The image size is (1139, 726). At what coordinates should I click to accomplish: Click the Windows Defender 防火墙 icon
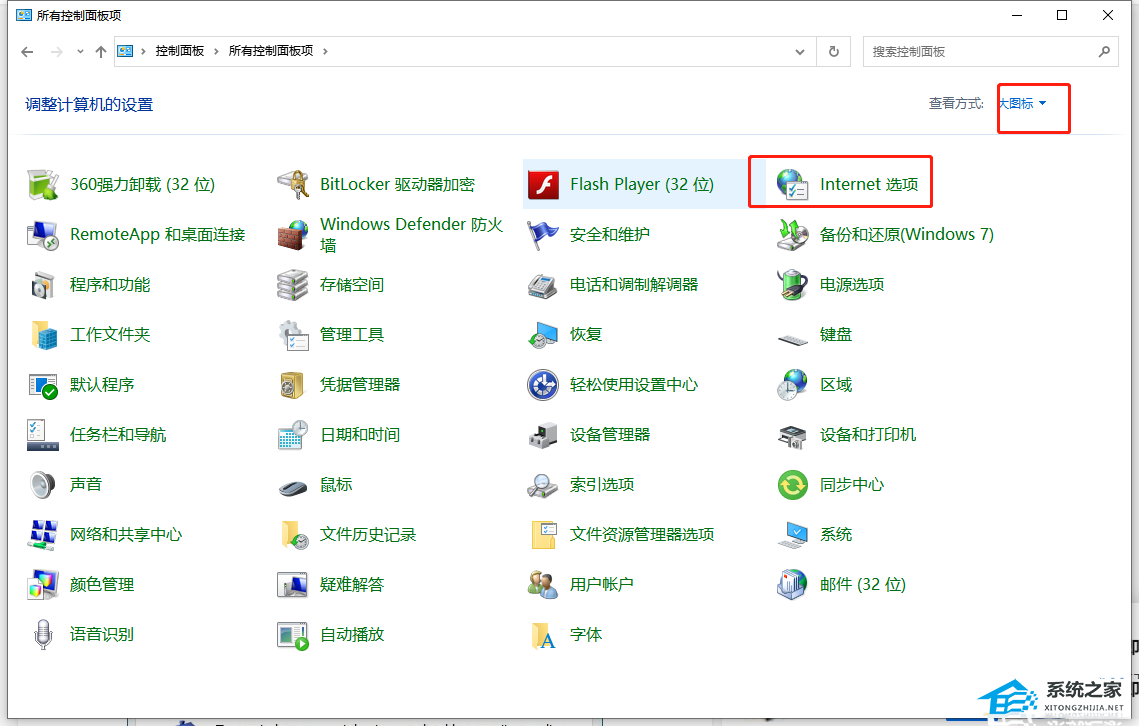point(292,235)
